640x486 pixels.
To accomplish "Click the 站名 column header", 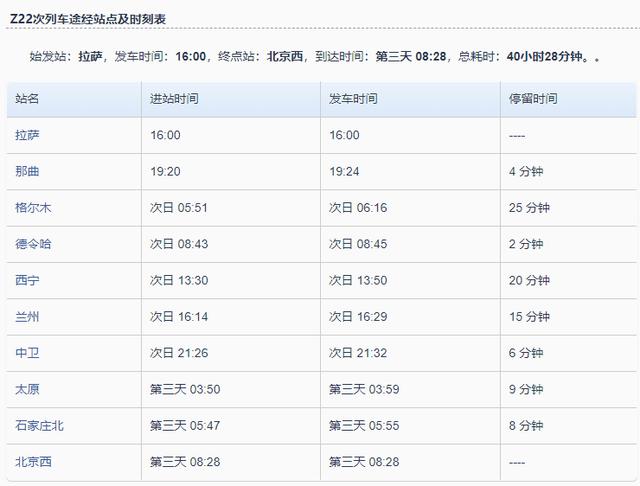I will pyautogui.click(x=28, y=99).
